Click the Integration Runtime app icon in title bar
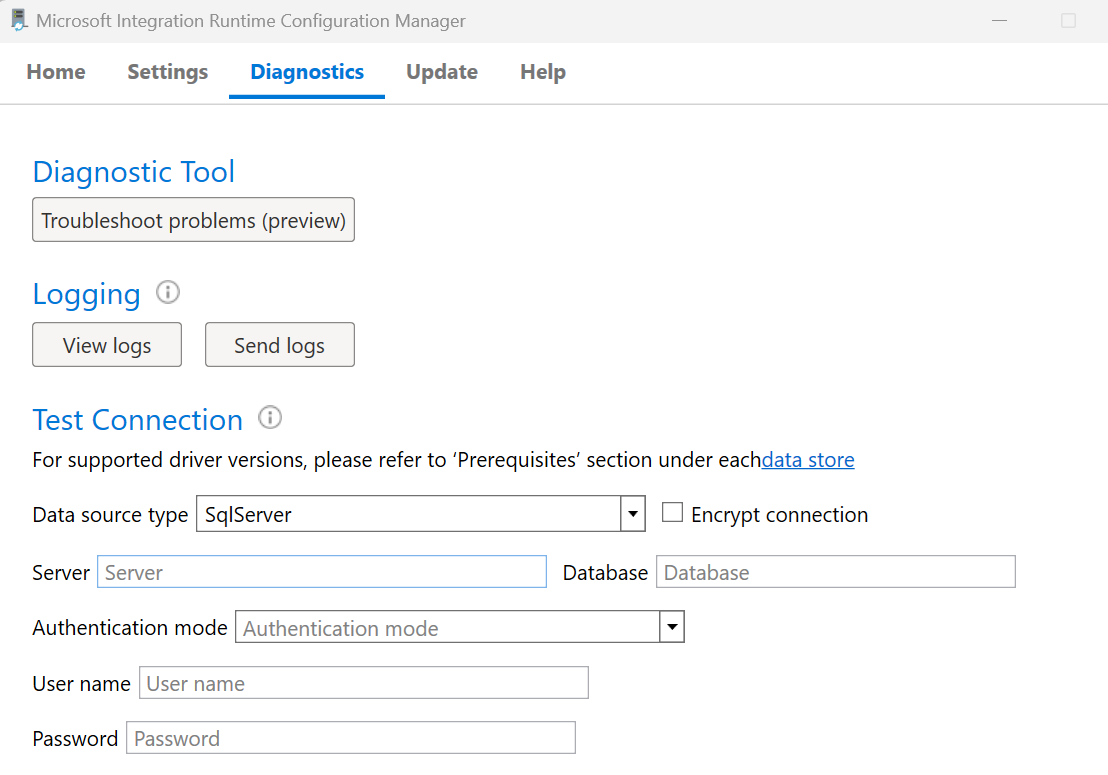1108x775 pixels. pyautogui.click(x=19, y=20)
